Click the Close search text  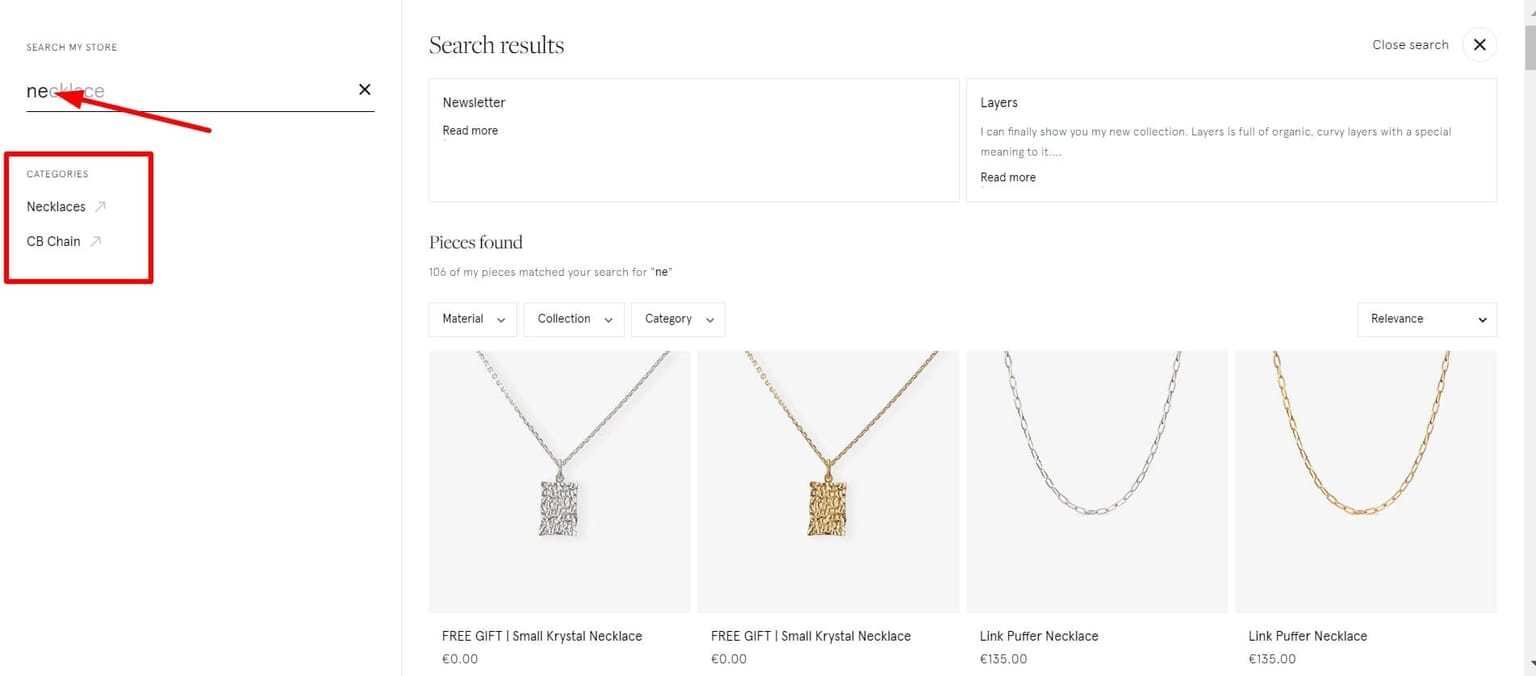click(x=1410, y=45)
